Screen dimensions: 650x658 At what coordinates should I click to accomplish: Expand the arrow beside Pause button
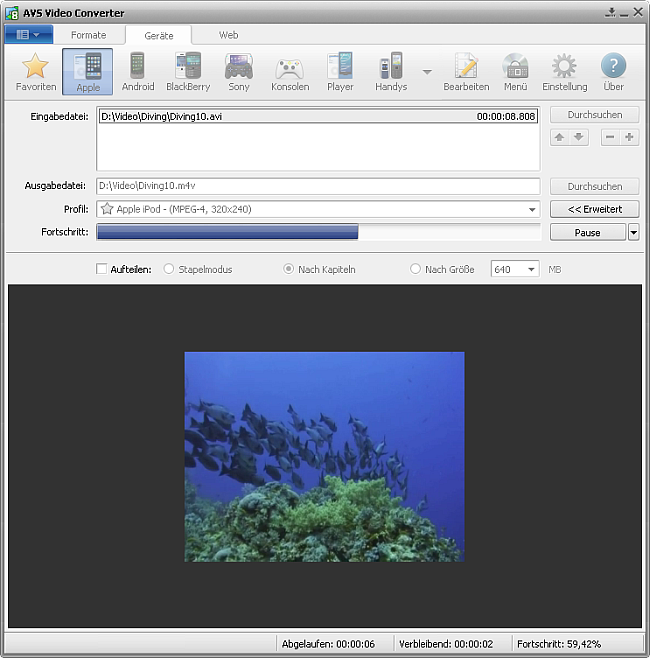633,232
